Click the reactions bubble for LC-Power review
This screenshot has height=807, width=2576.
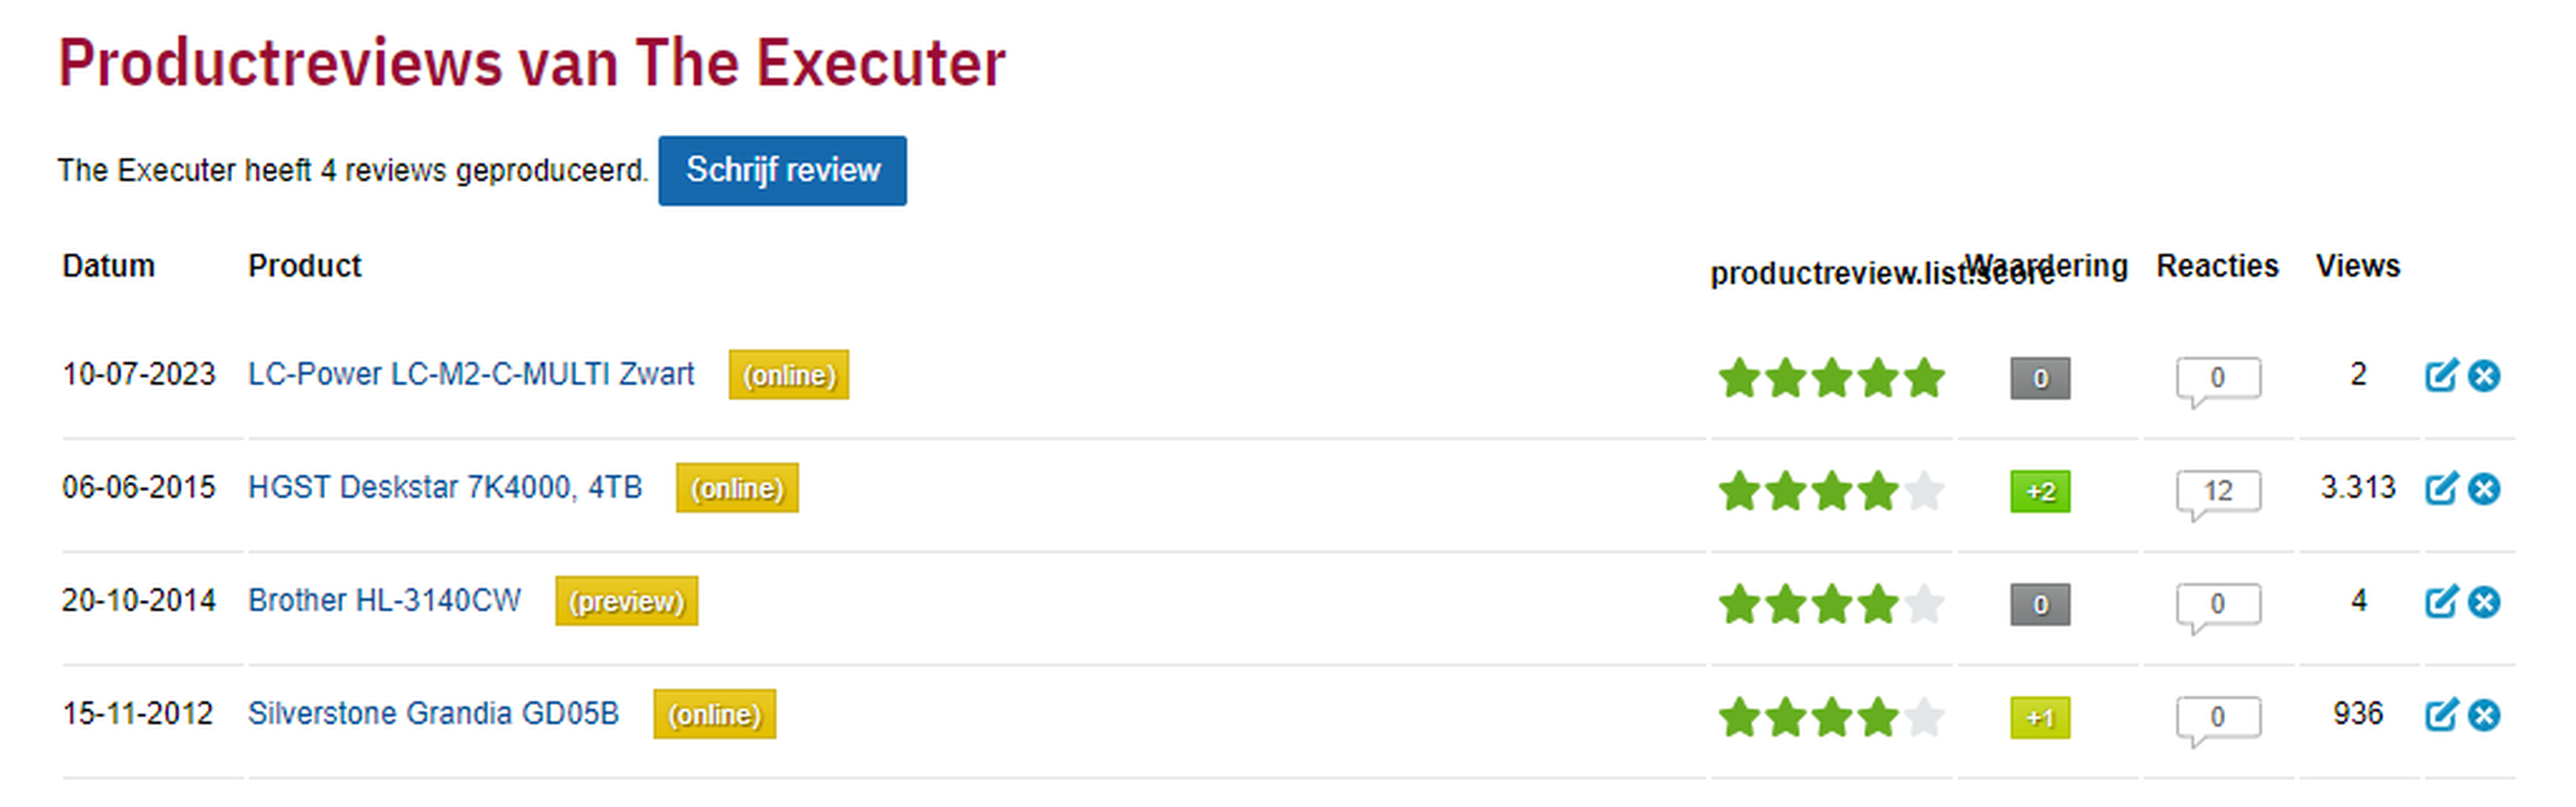coord(2217,378)
